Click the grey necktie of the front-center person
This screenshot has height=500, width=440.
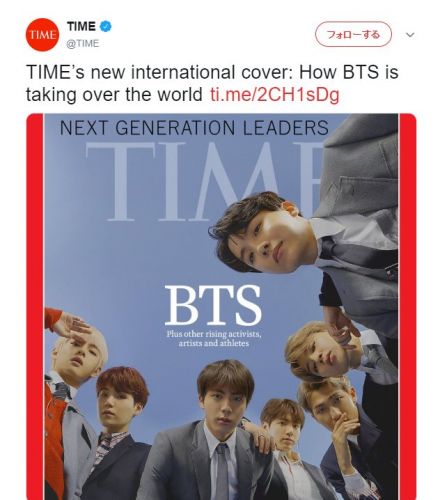pyautogui.click(x=222, y=472)
